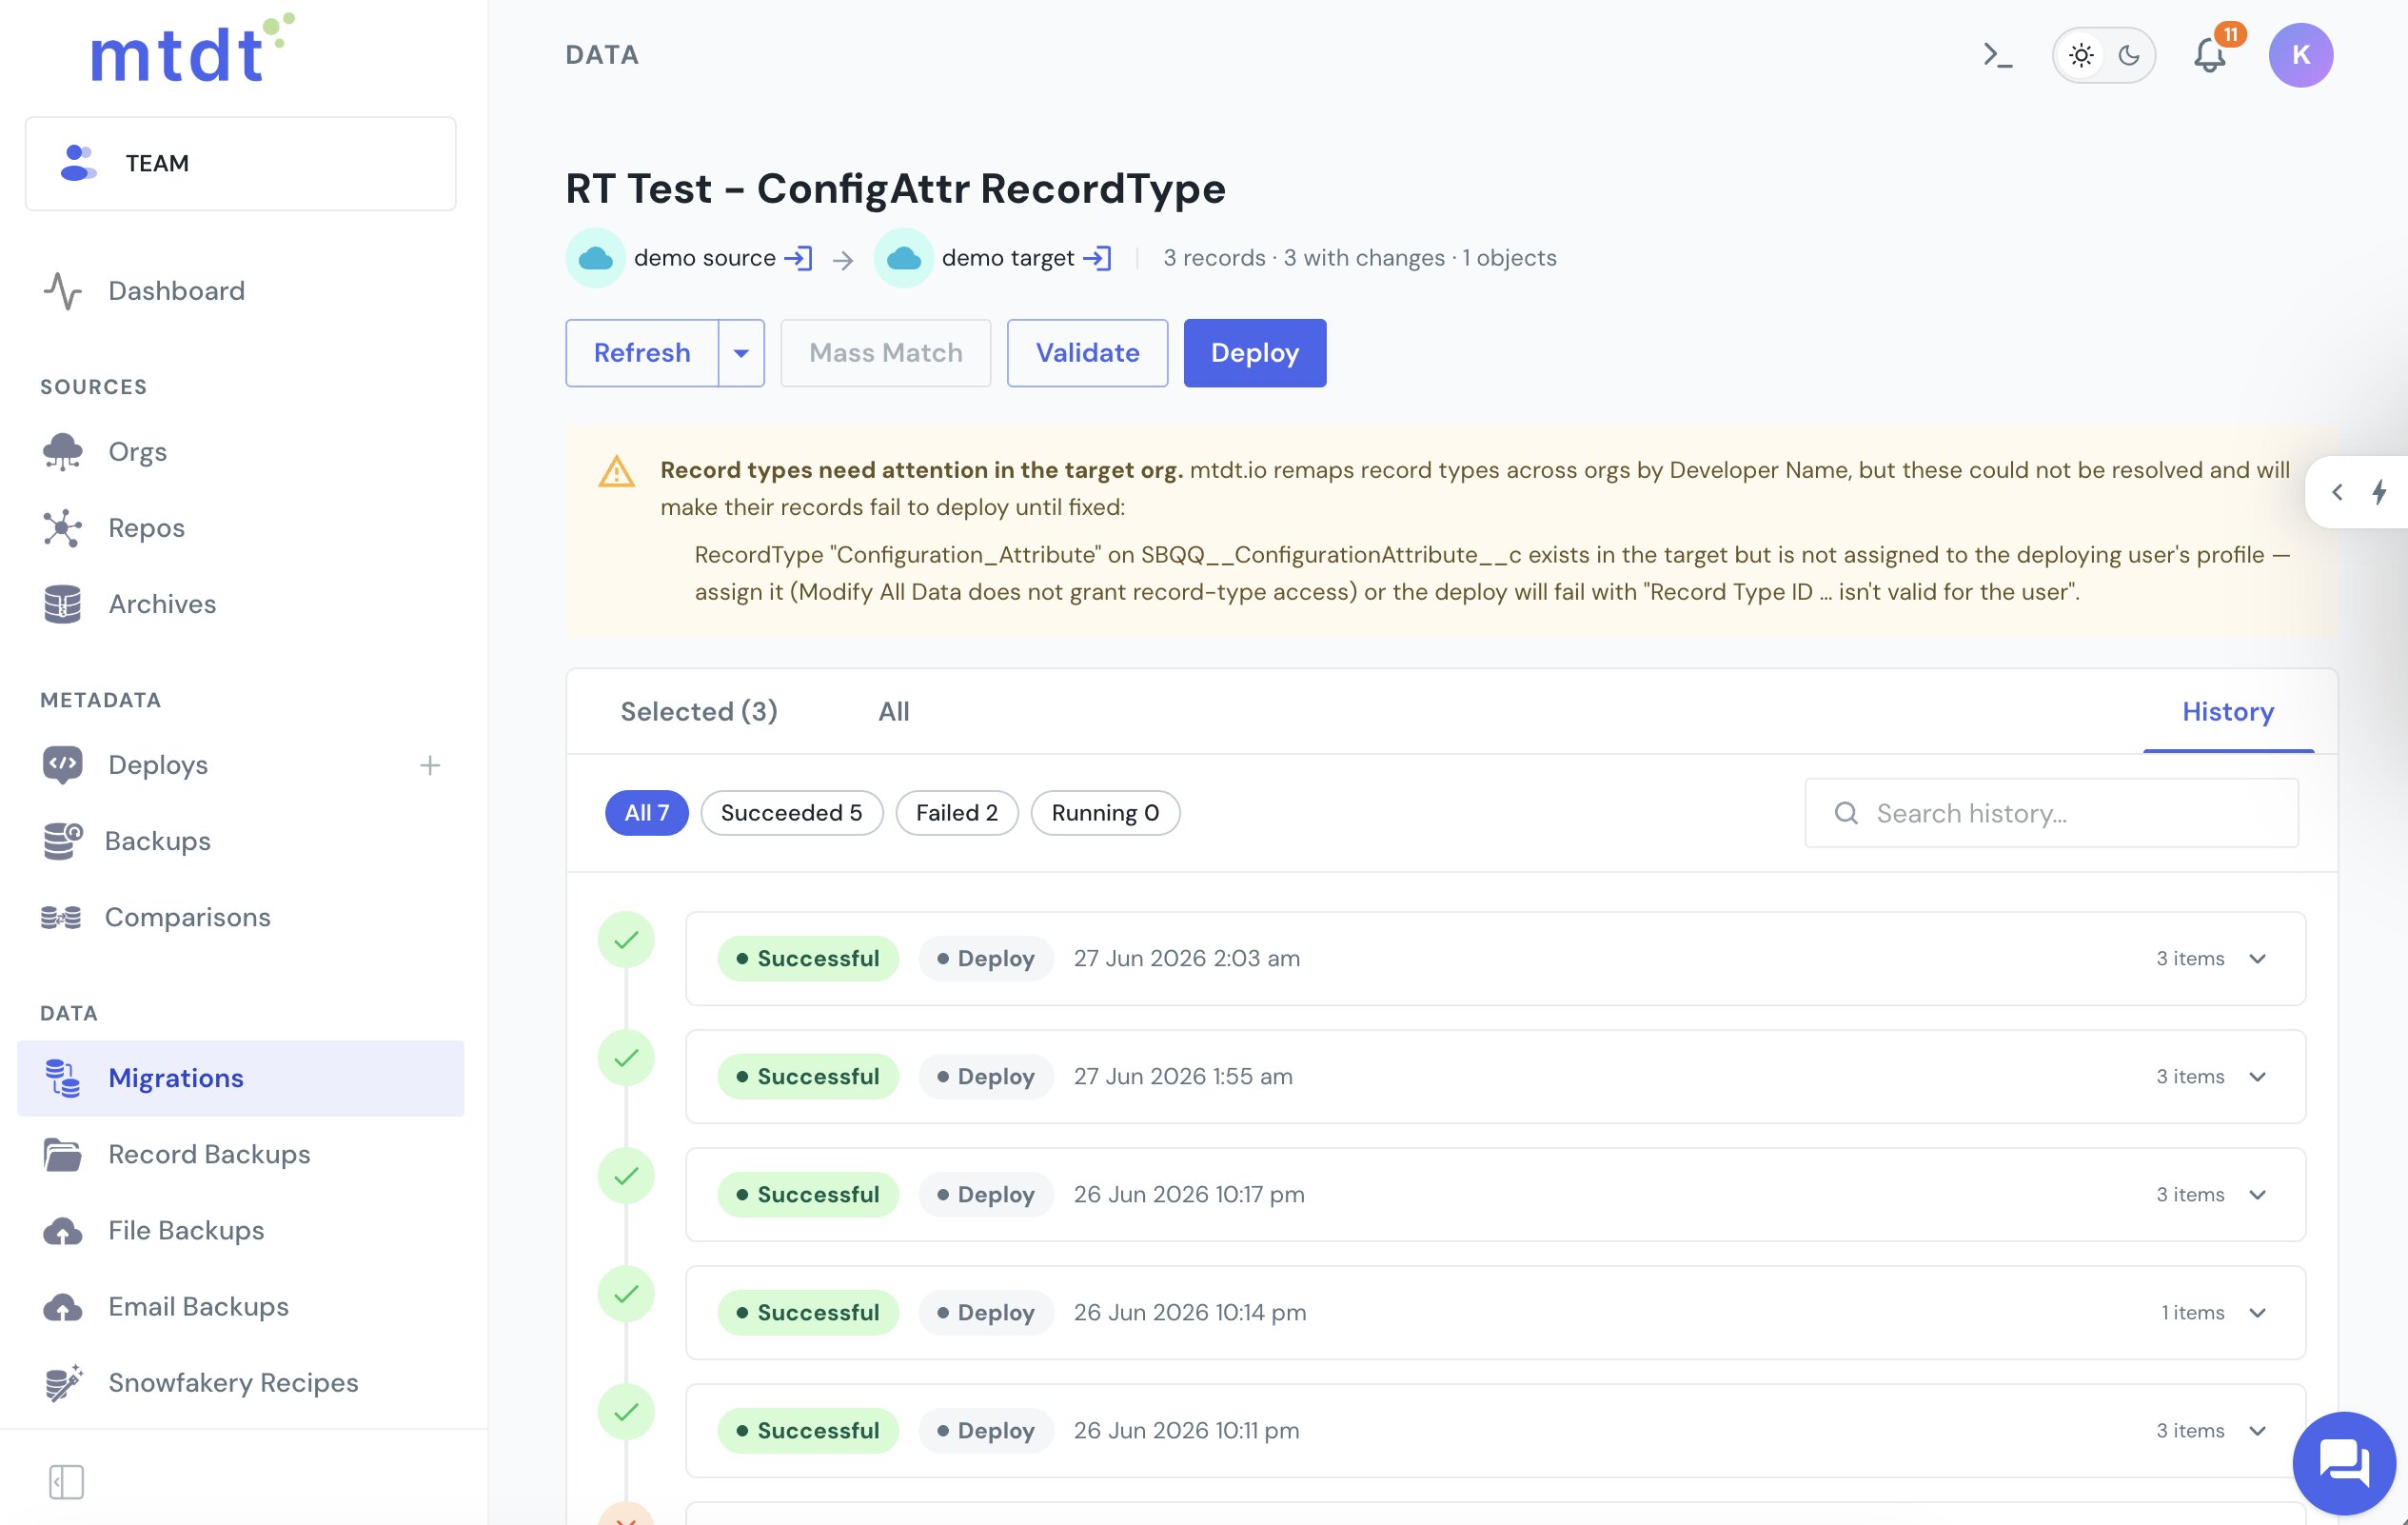This screenshot has width=2408, height=1525.
Task: Click Deploy badge on 1:55 am entry
Action: [x=986, y=1076]
